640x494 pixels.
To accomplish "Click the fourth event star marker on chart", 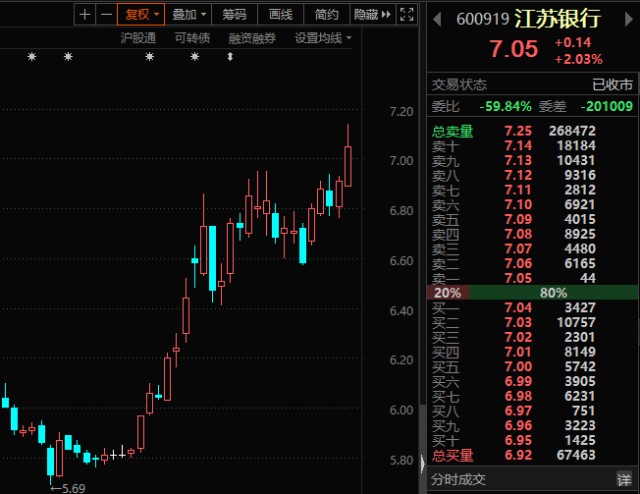I will tap(195, 56).
